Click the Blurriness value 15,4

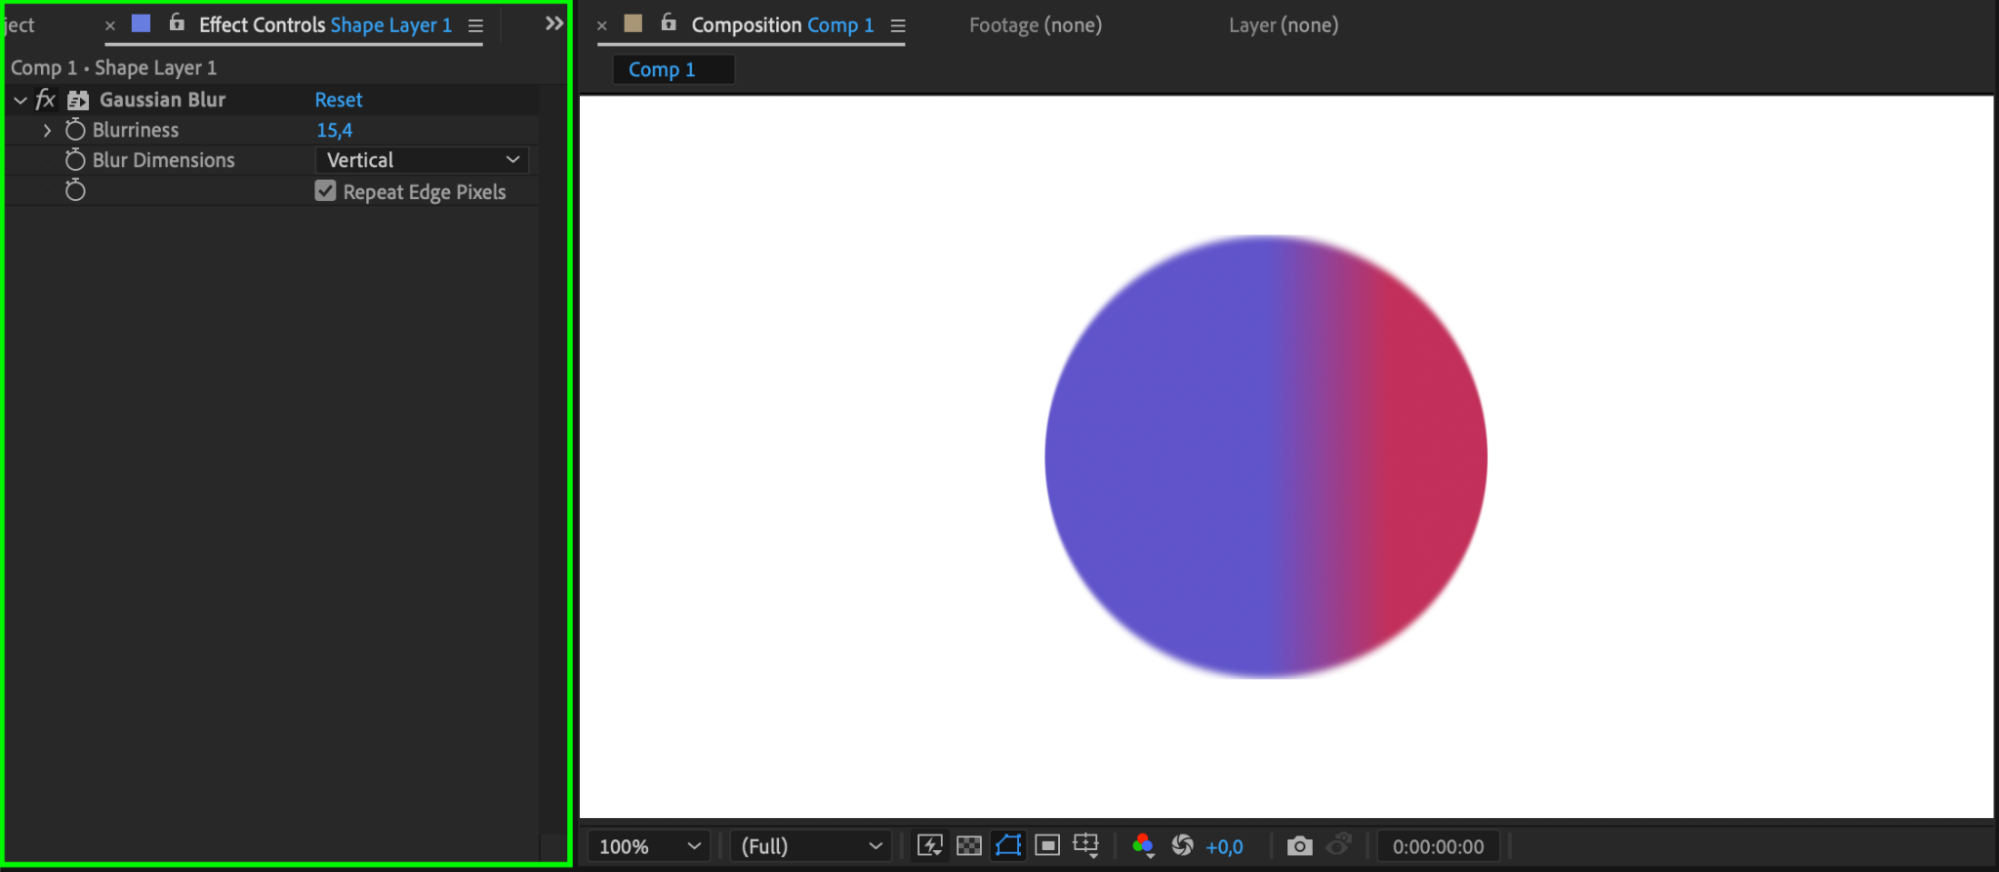[x=334, y=130]
